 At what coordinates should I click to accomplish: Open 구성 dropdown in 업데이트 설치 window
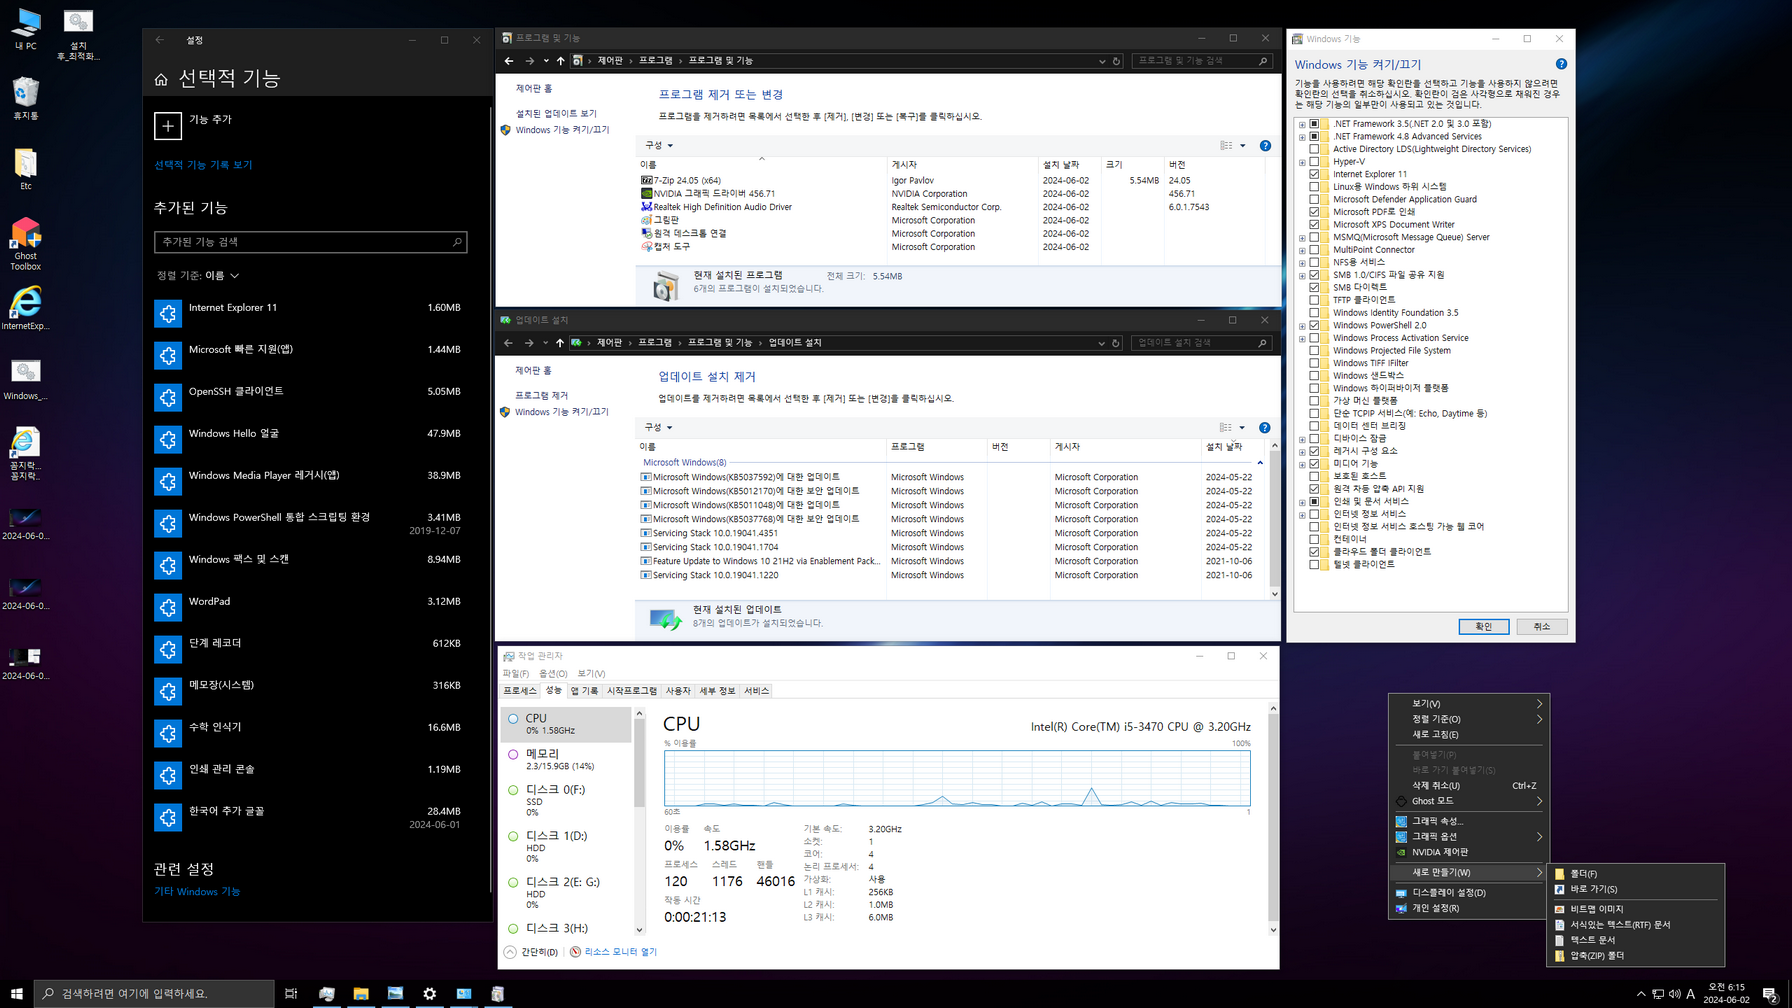[x=659, y=428]
